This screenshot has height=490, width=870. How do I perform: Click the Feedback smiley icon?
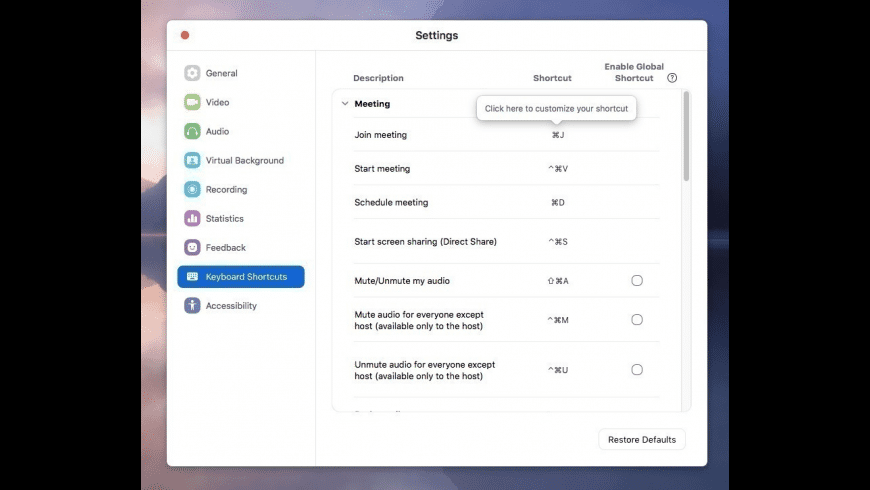(x=192, y=247)
